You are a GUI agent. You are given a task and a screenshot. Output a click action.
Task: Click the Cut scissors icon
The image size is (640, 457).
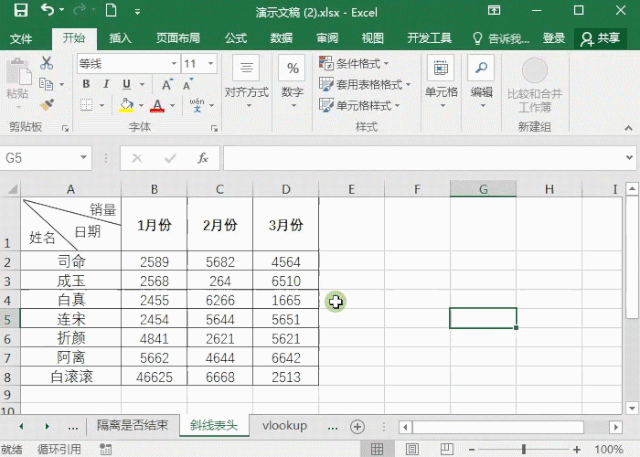click(47, 63)
